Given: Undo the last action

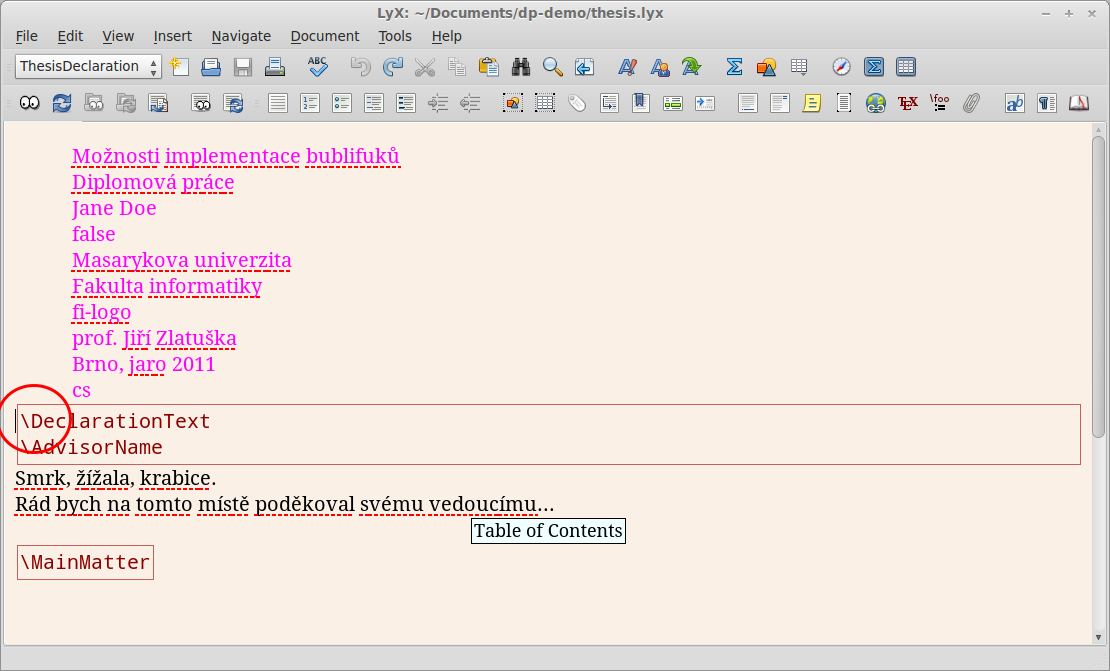Looking at the screenshot, I should tap(360, 67).
